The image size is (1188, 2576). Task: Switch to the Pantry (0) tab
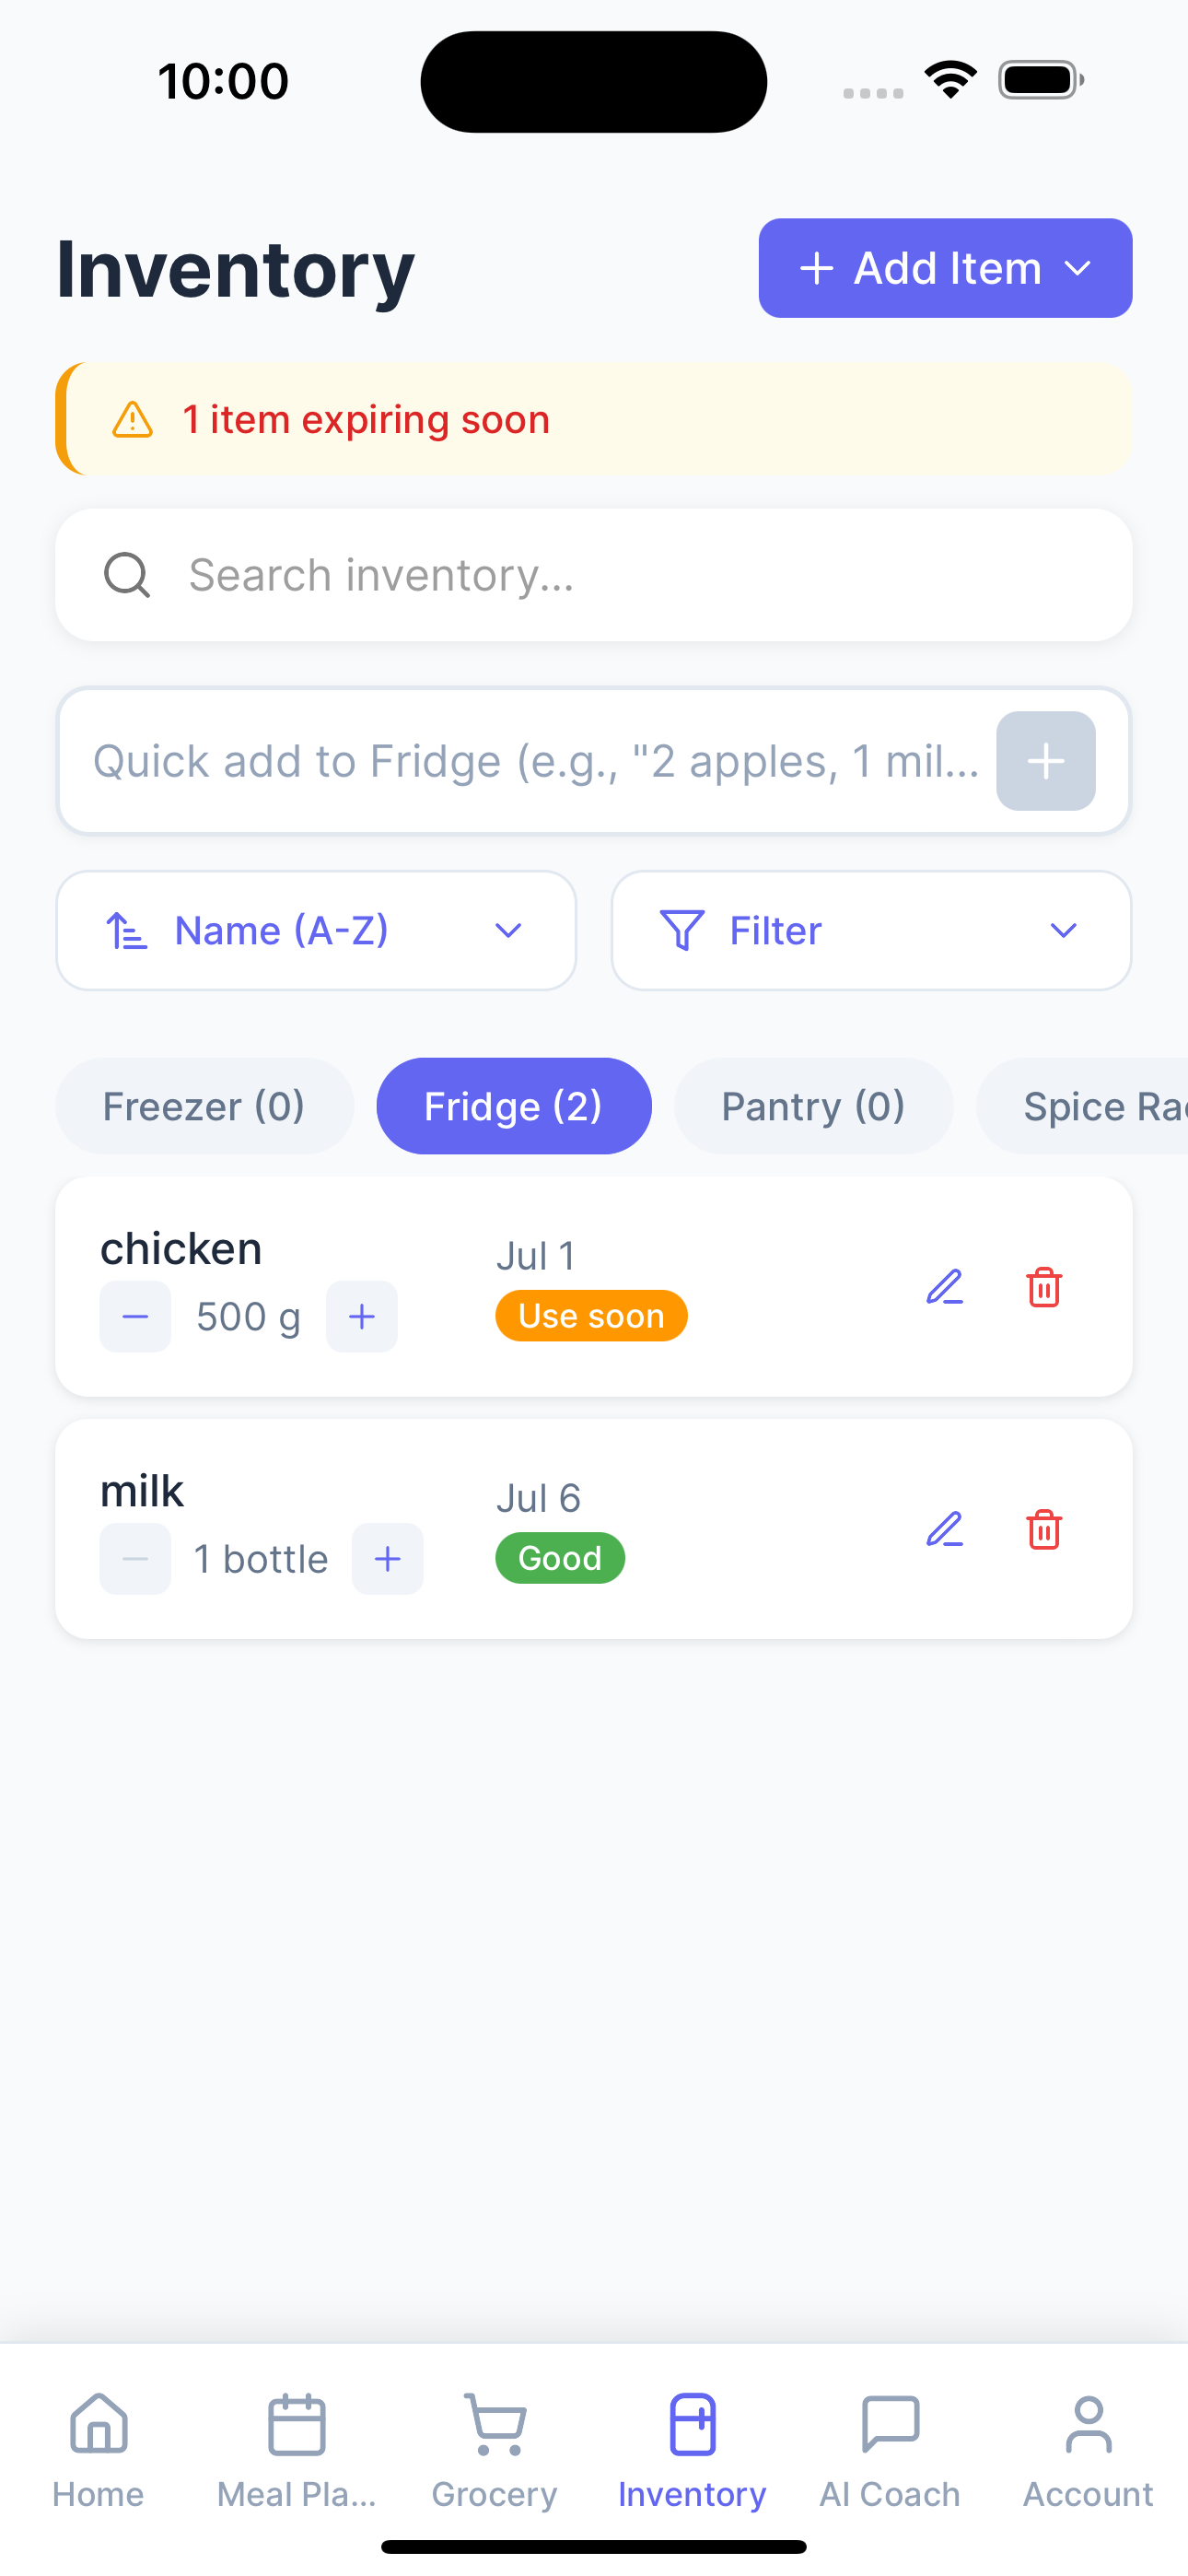pyautogui.click(x=813, y=1106)
